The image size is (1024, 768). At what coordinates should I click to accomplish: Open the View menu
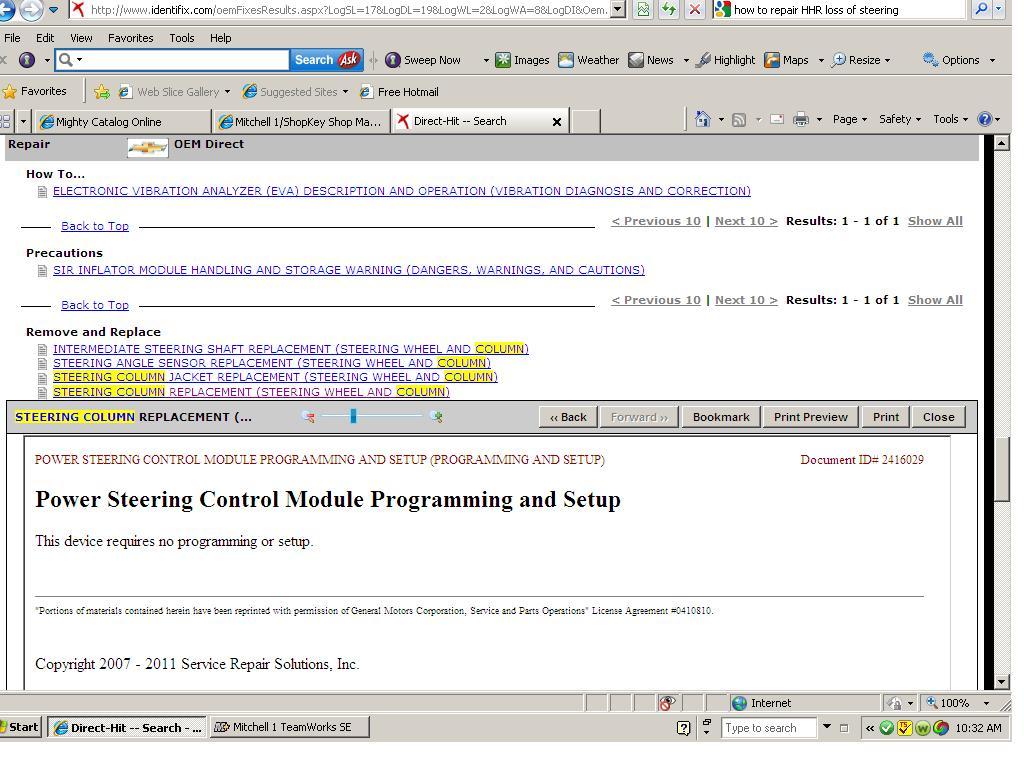81,38
